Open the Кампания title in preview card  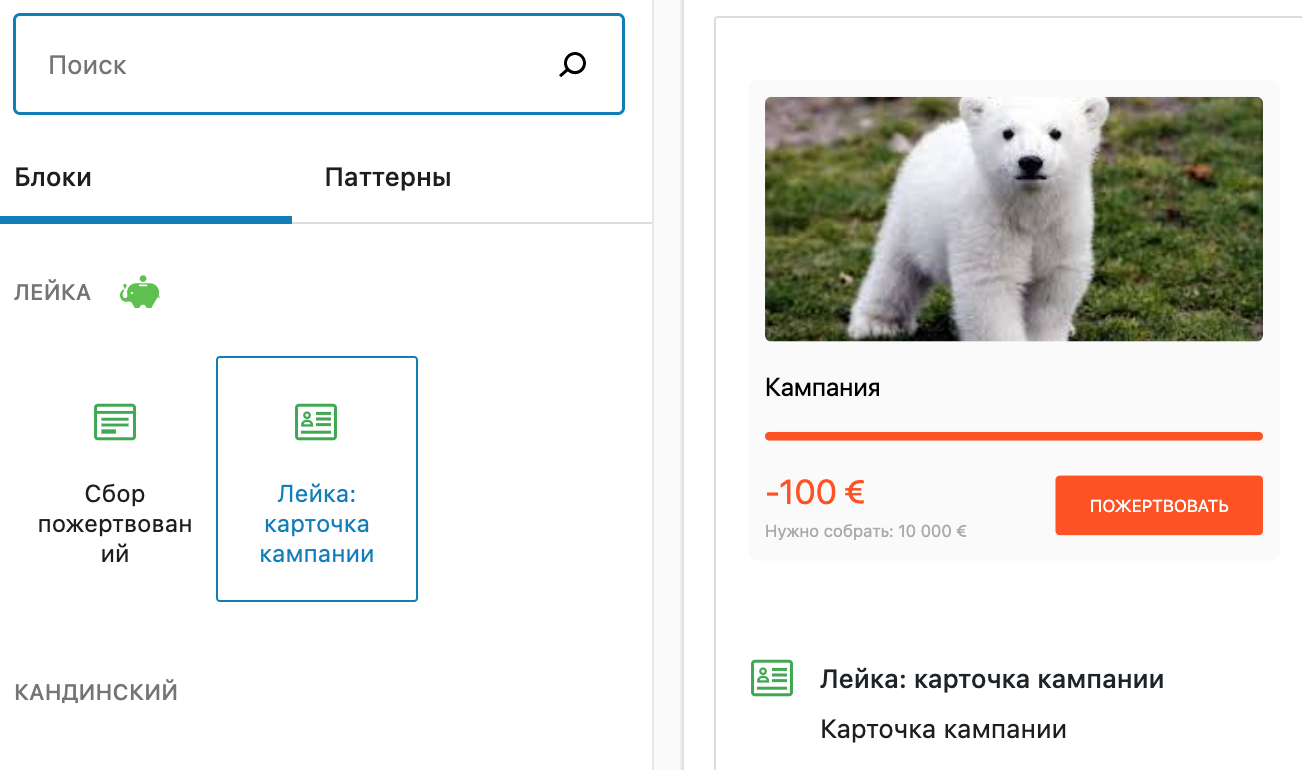pos(822,388)
